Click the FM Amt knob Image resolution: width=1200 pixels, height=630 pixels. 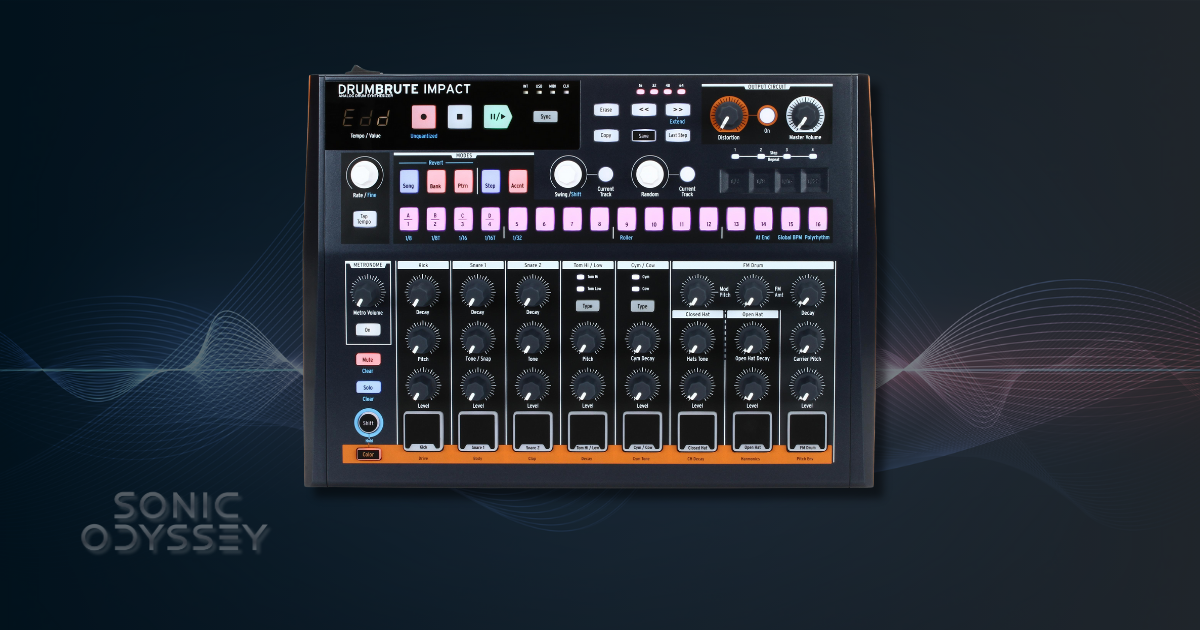[751, 291]
